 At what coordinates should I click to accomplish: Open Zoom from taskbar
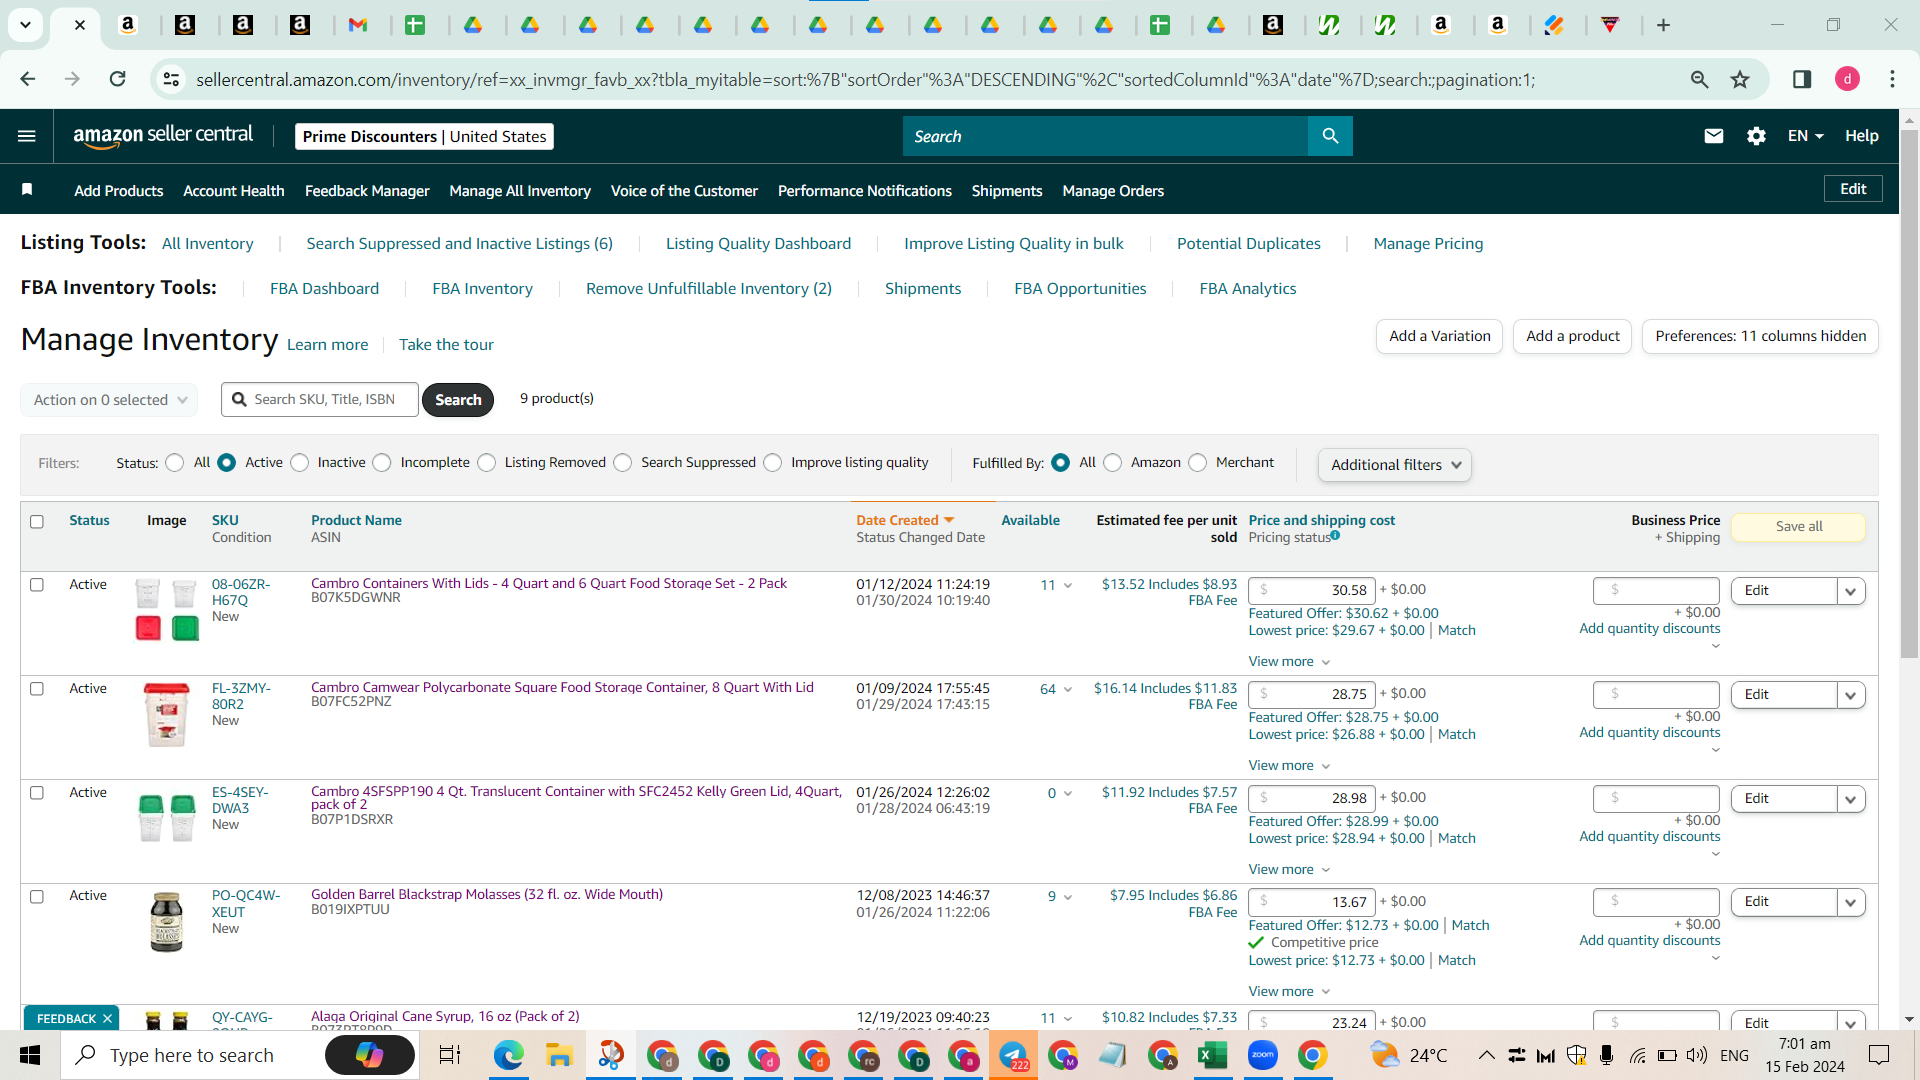coord(1262,1055)
